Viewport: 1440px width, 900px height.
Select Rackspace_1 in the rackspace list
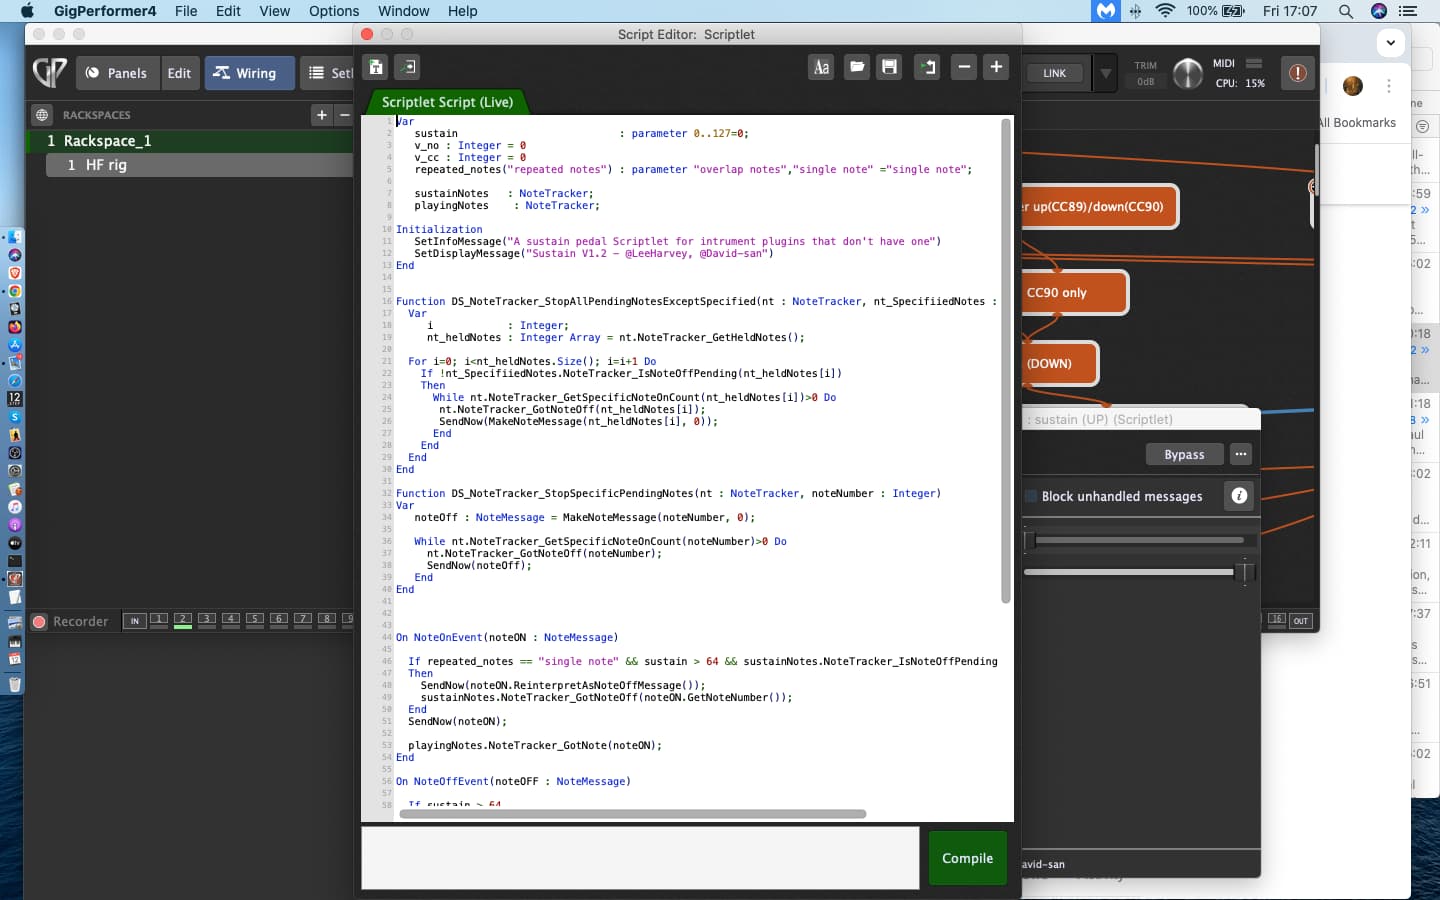coord(190,141)
